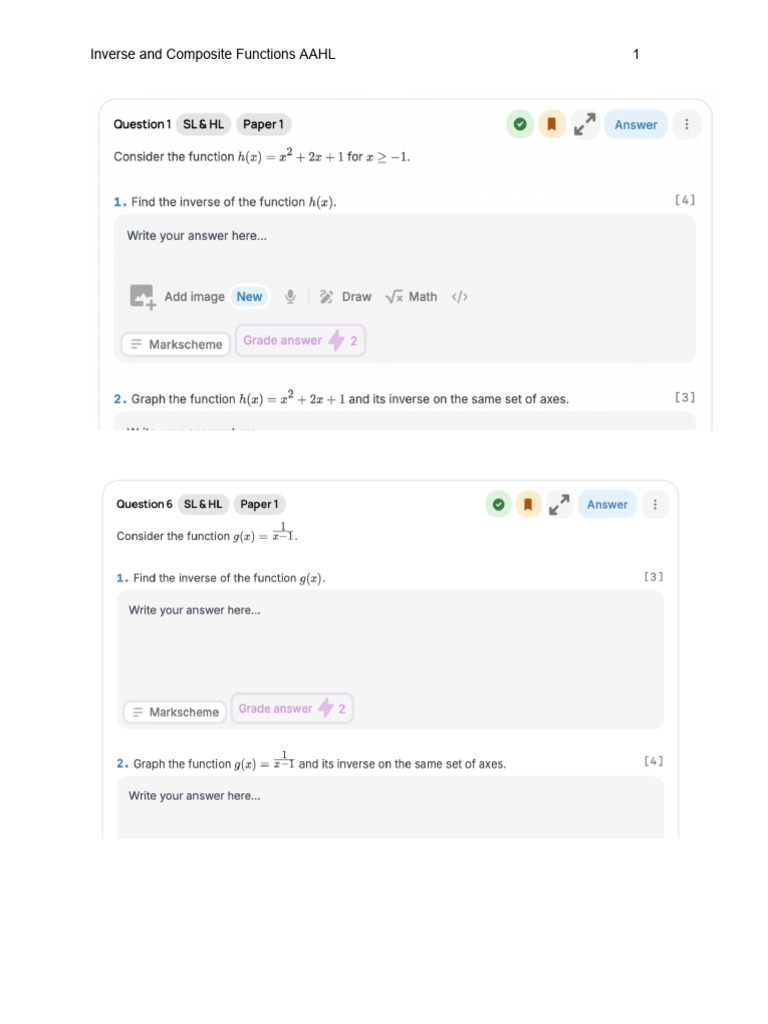The height and width of the screenshot is (1024, 768).
Task: Open Markscheme for Question 1 part 1
Action: click(x=175, y=344)
